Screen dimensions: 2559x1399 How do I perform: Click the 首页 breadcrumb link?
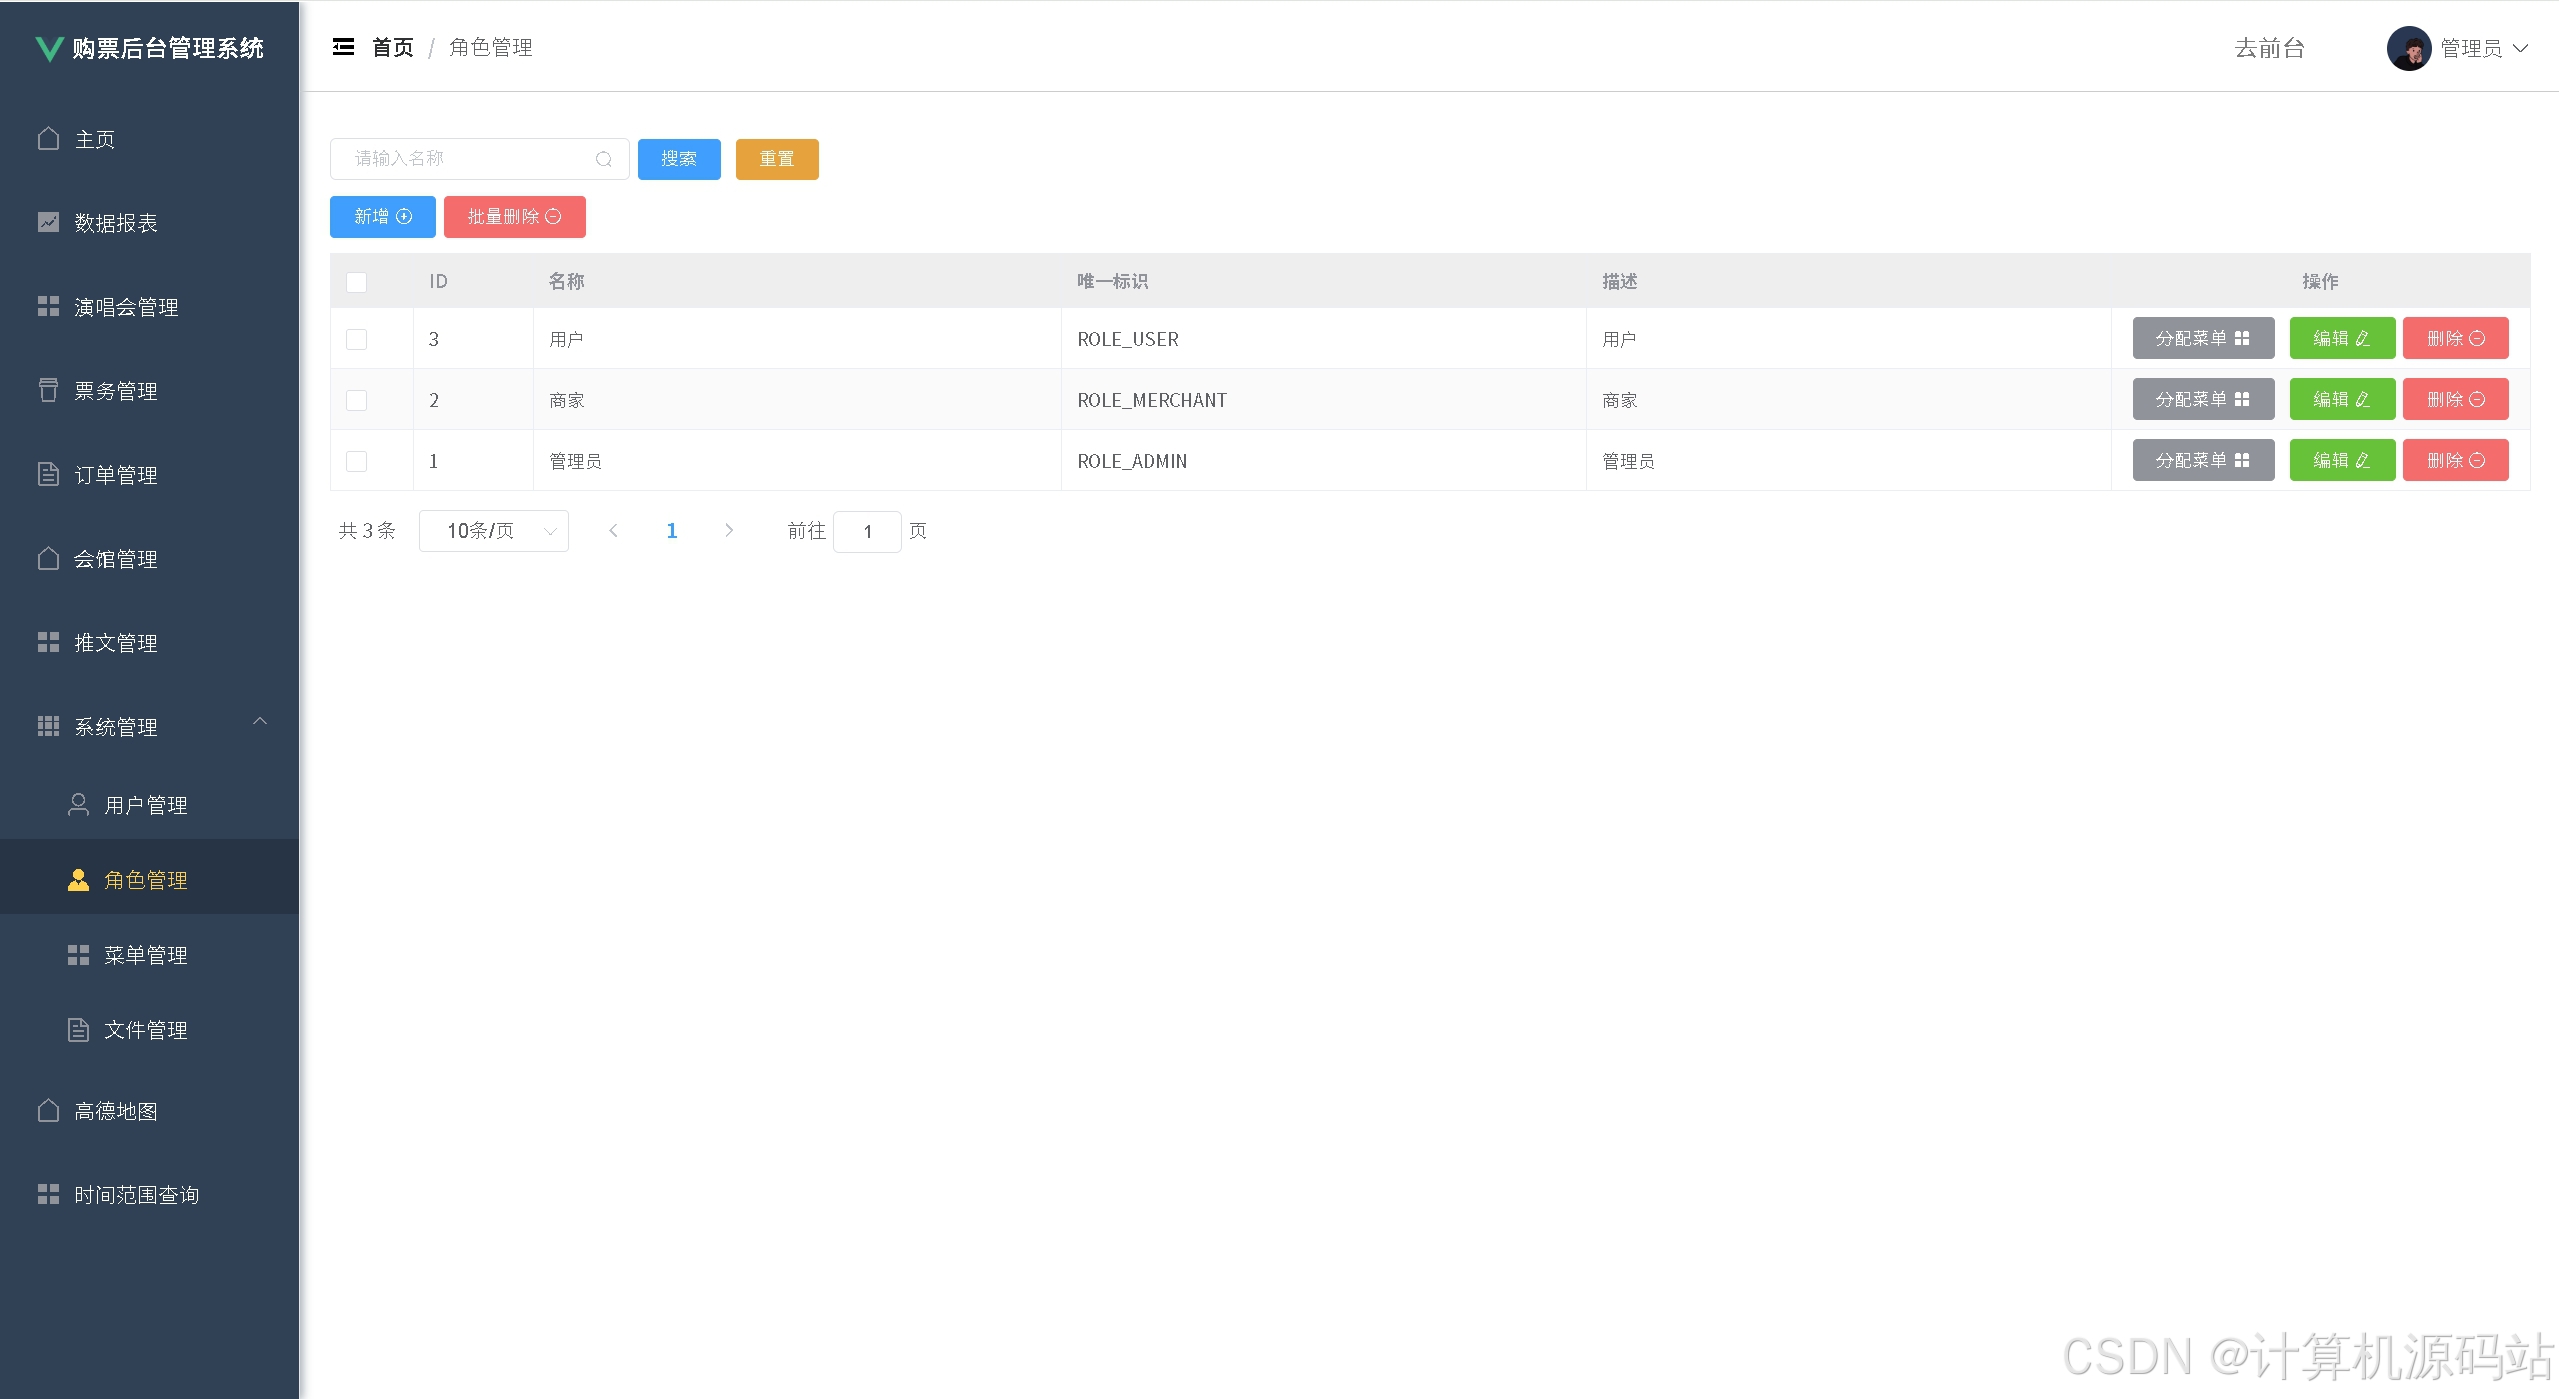(x=393, y=47)
